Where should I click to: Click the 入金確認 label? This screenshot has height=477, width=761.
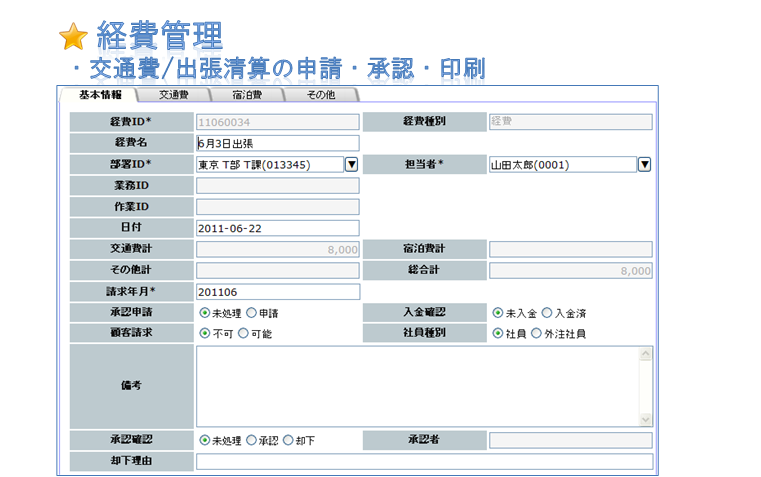[424, 312]
